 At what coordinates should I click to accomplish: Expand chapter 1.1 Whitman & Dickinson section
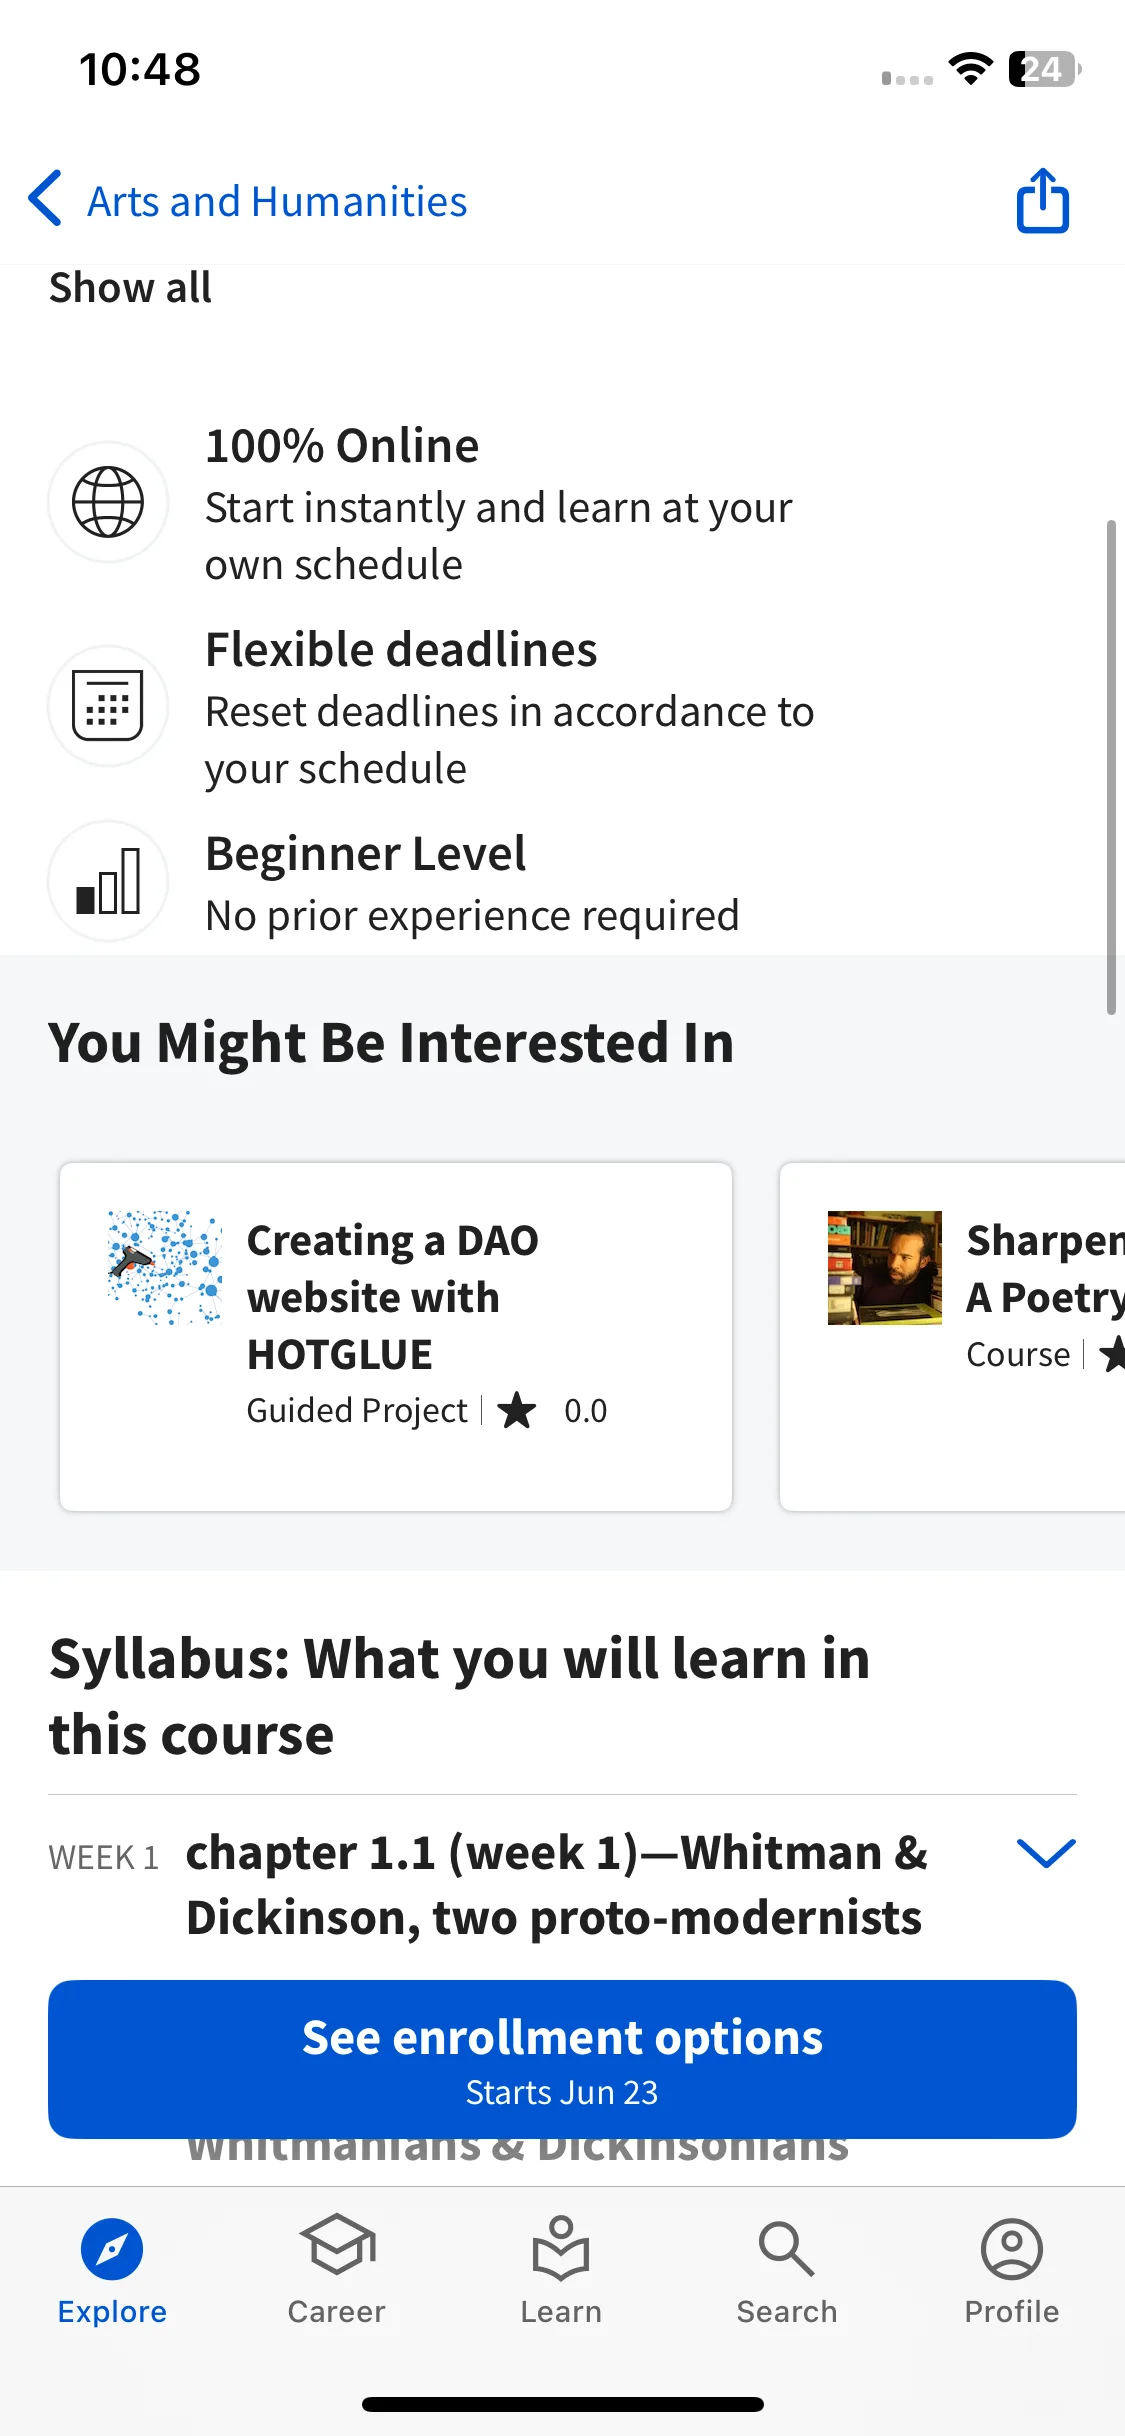(x=556, y=1885)
